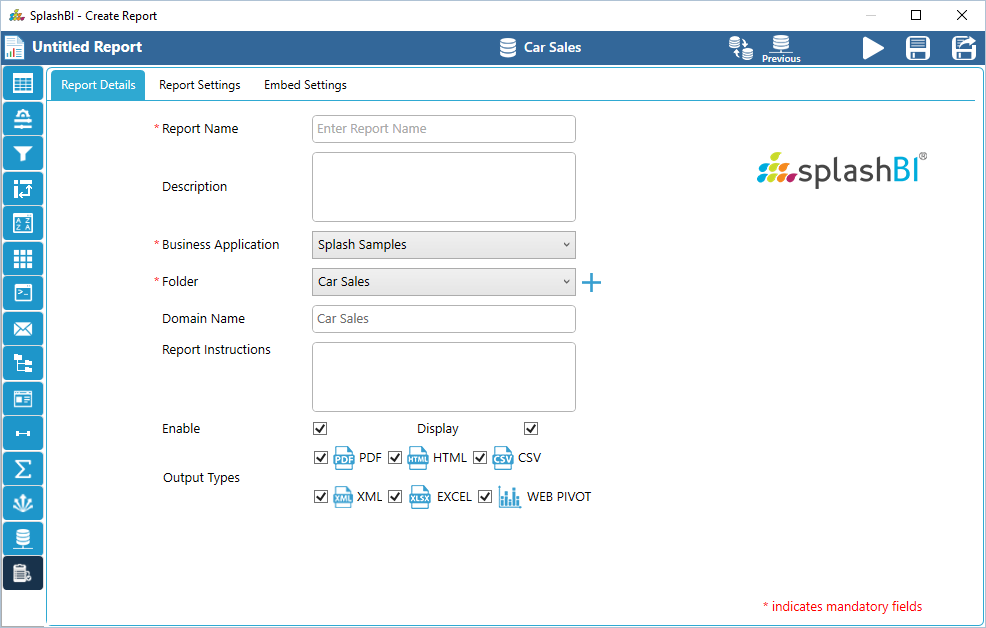Viewport: 986px width, 628px height.
Task: Open the email envelope icon in sidebar
Action: click(x=23, y=329)
